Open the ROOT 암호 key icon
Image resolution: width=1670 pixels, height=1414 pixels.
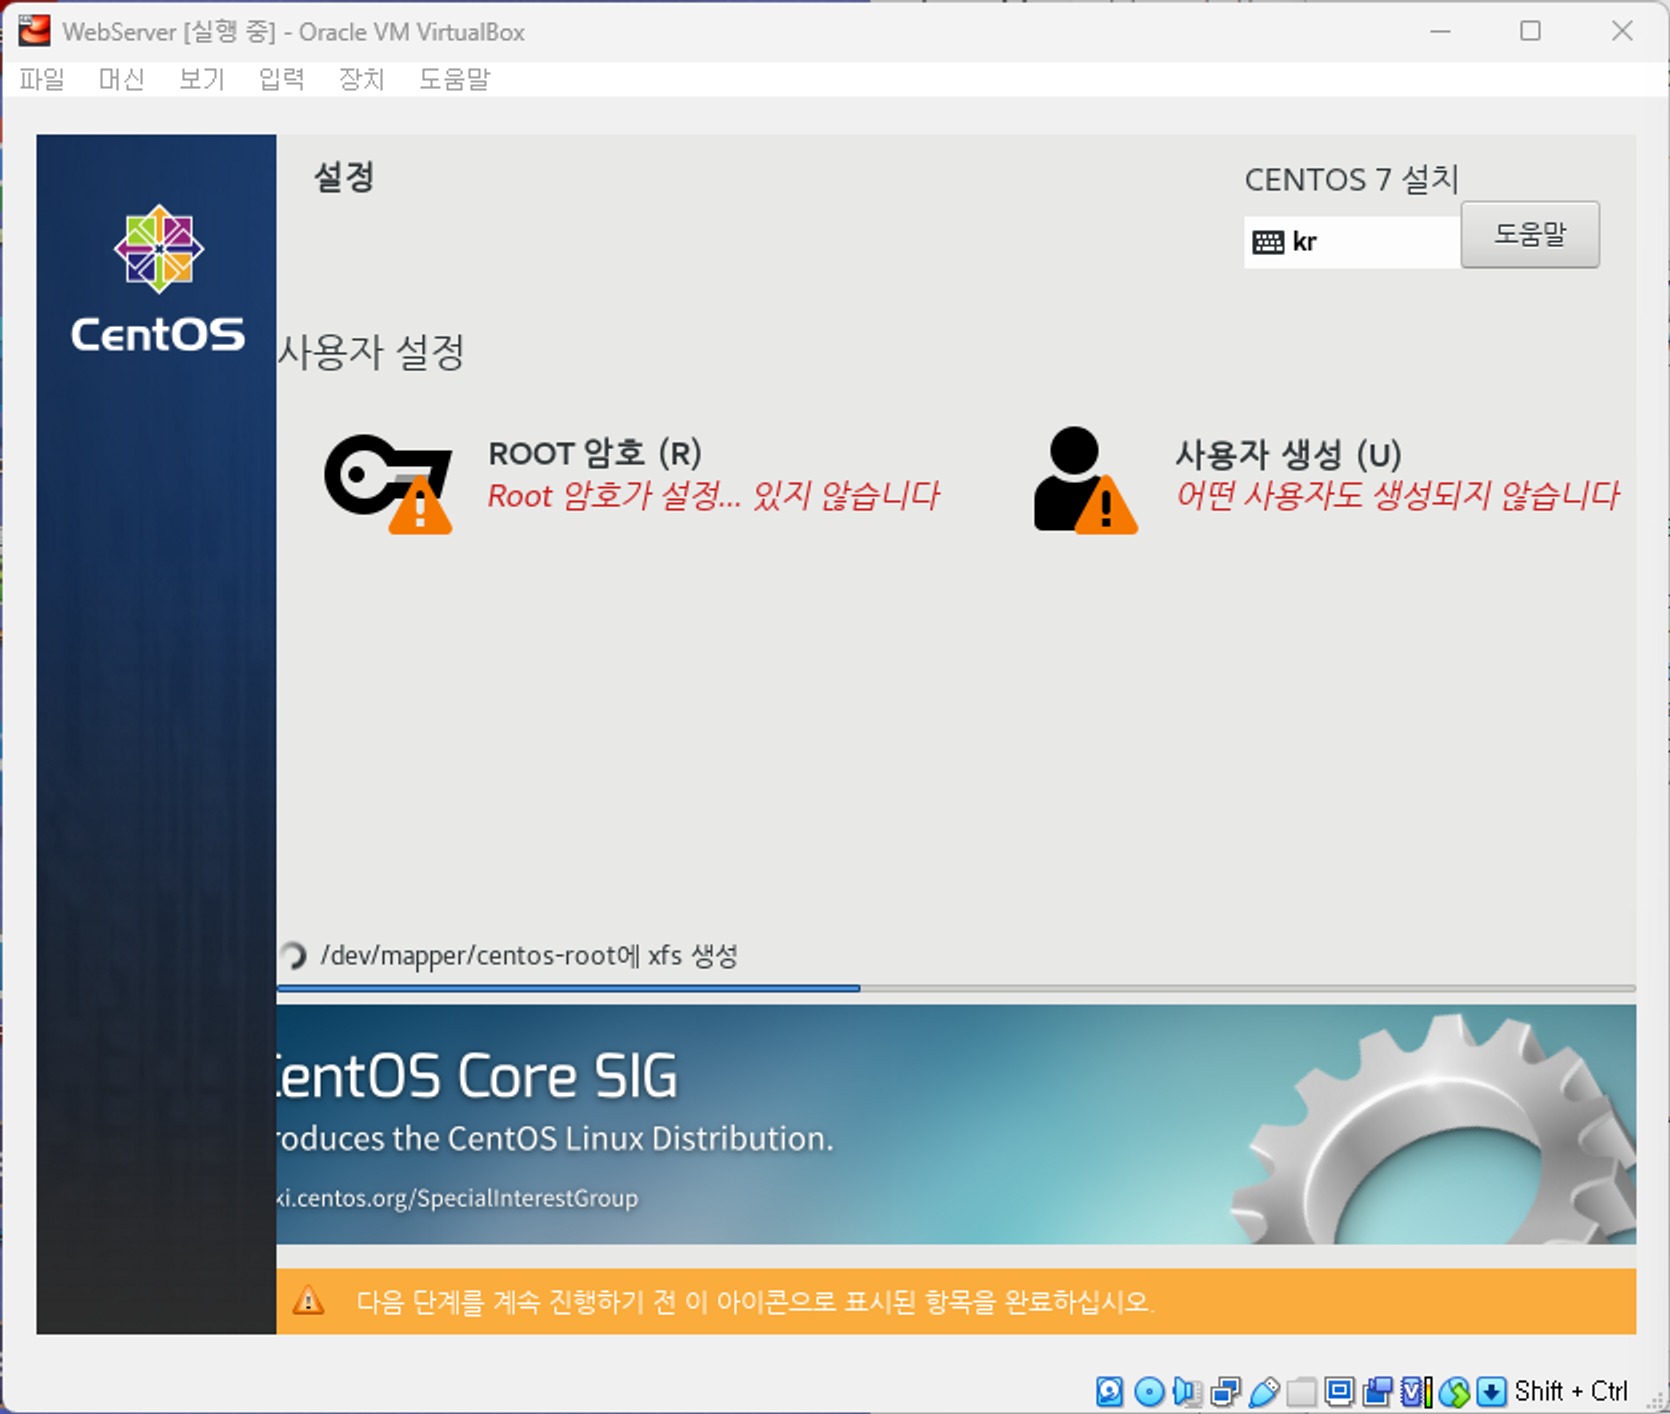coord(389,484)
